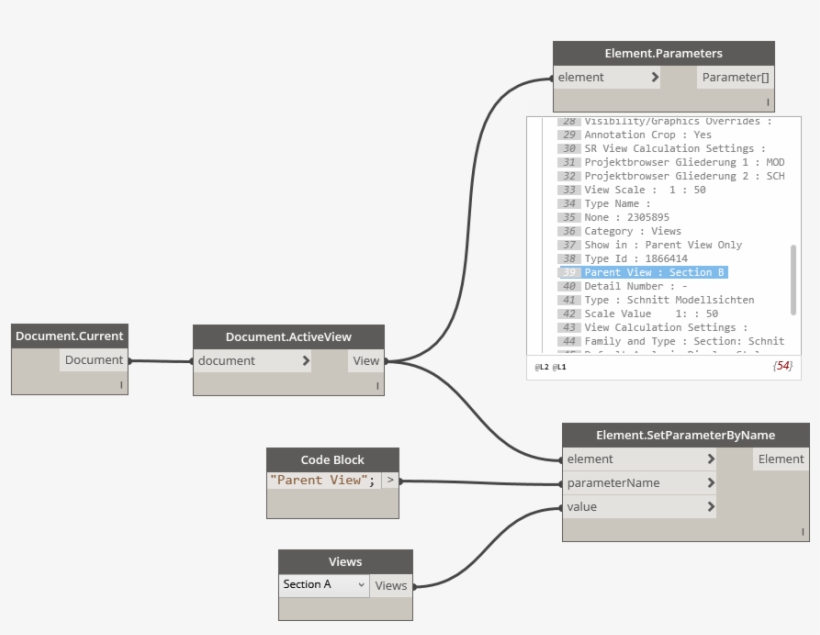Click the Element.Parameters node title bar
820x635 pixels.
point(664,53)
